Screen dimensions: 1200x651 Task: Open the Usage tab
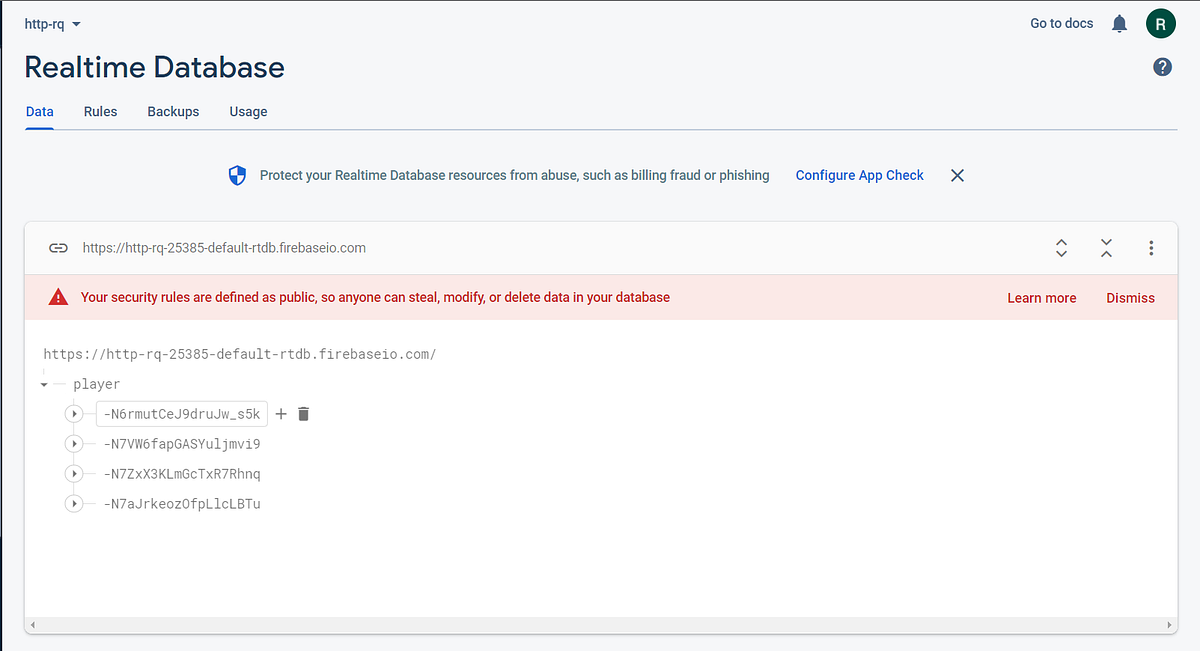point(248,112)
